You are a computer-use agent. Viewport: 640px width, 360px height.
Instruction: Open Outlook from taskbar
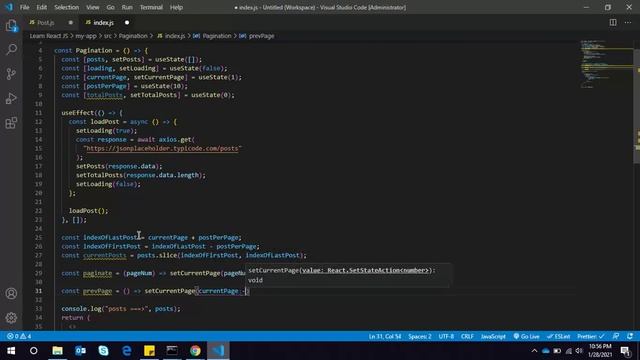click(x=80, y=351)
